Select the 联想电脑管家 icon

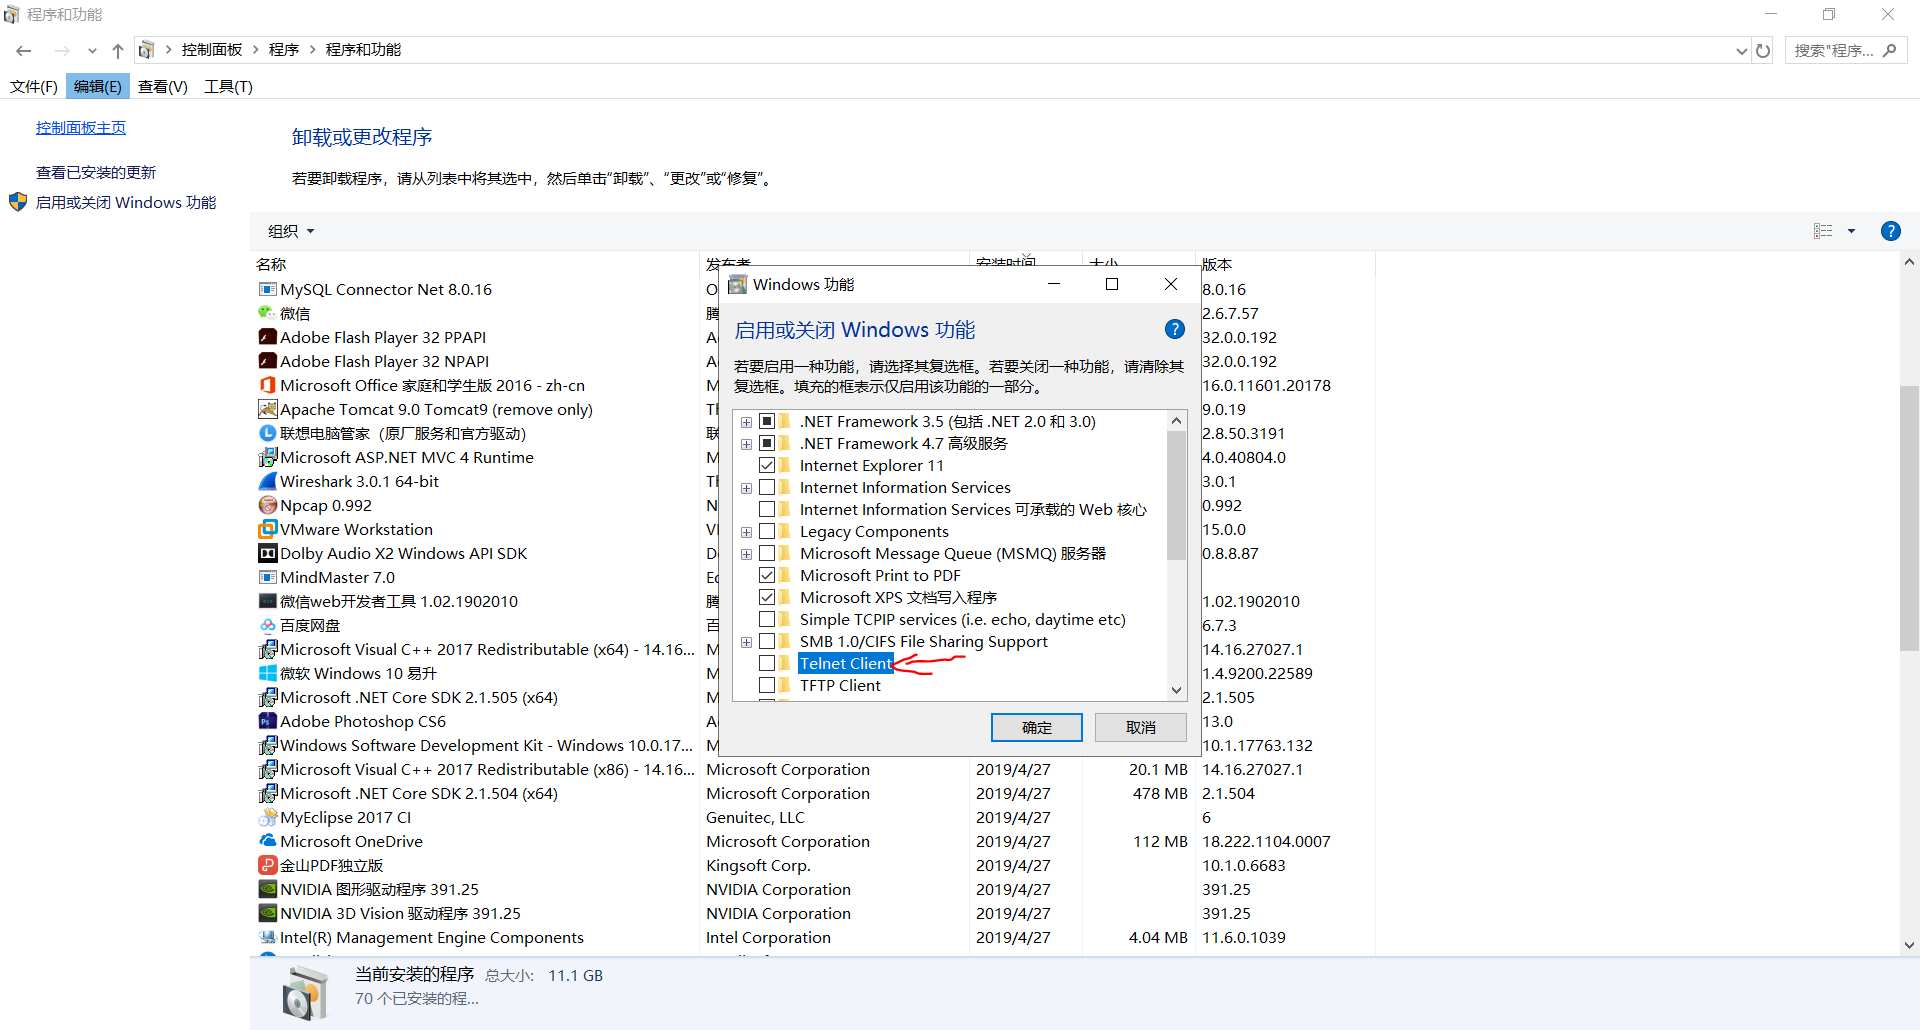click(x=267, y=434)
